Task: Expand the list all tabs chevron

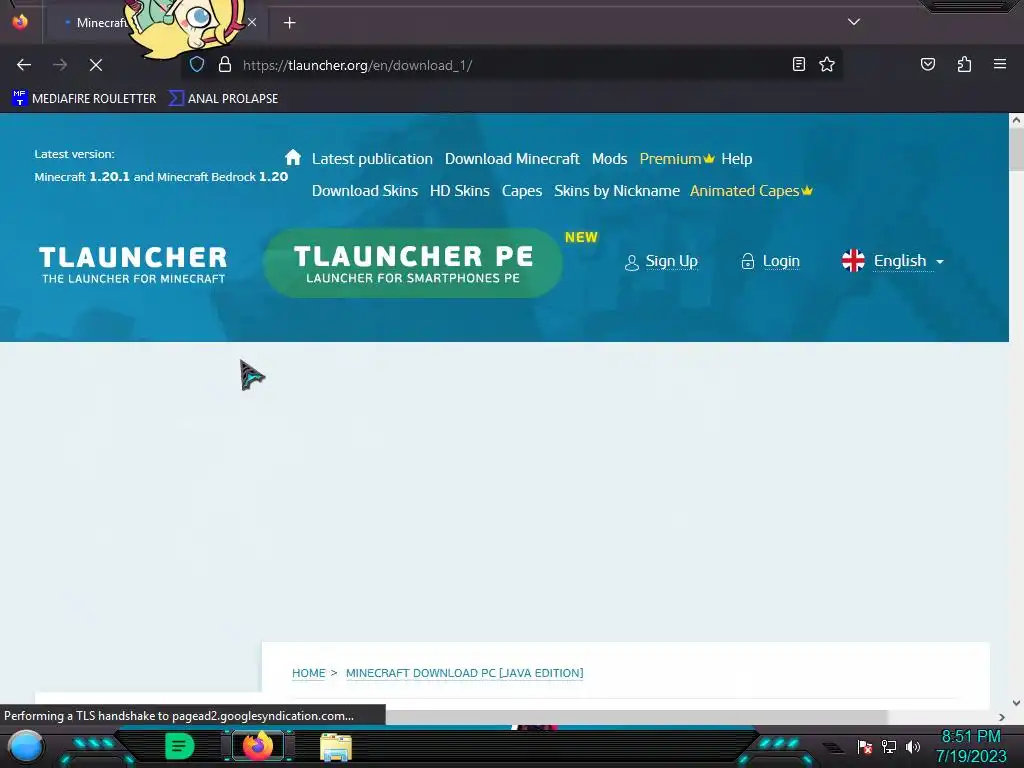Action: click(x=854, y=22)
